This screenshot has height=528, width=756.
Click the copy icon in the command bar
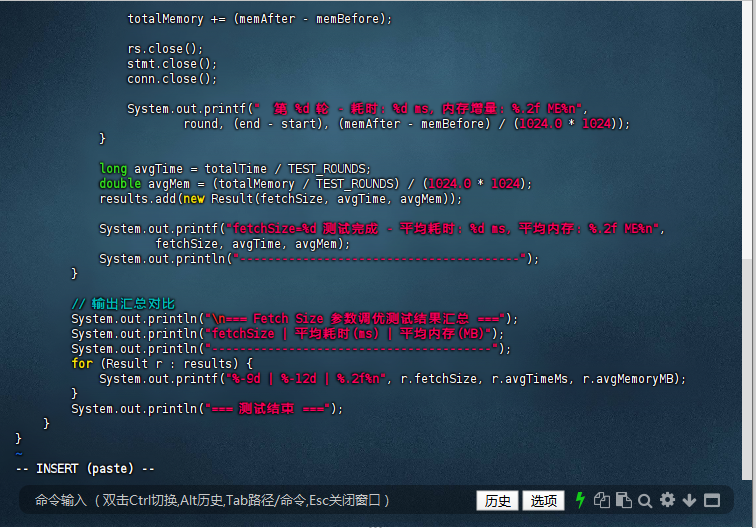602,501
